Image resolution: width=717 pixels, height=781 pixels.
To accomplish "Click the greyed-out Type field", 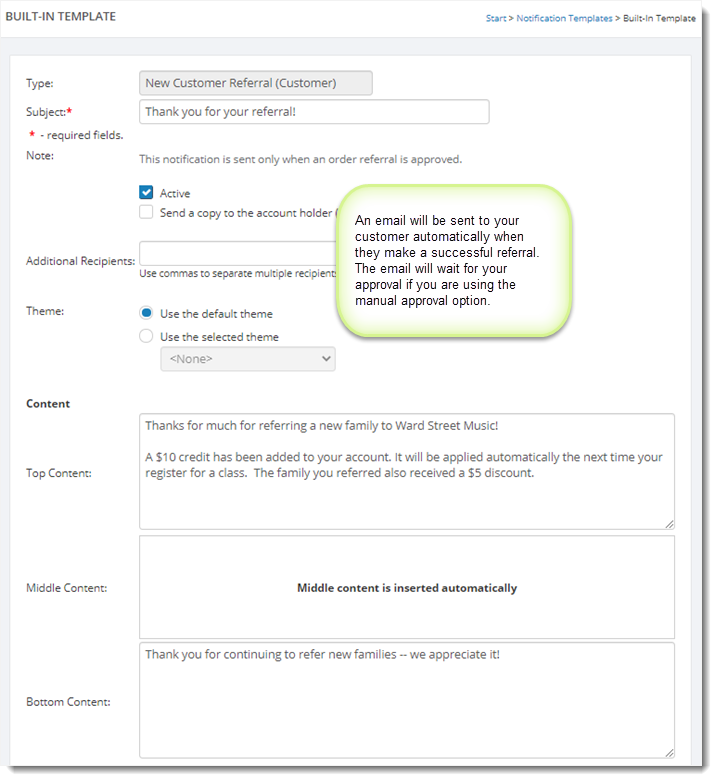I will point(255,83).
